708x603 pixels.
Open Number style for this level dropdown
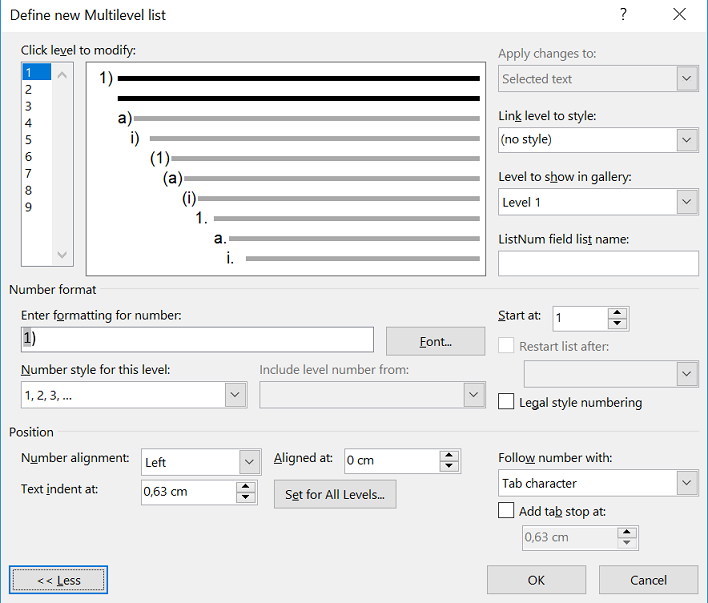click(235, 396)
